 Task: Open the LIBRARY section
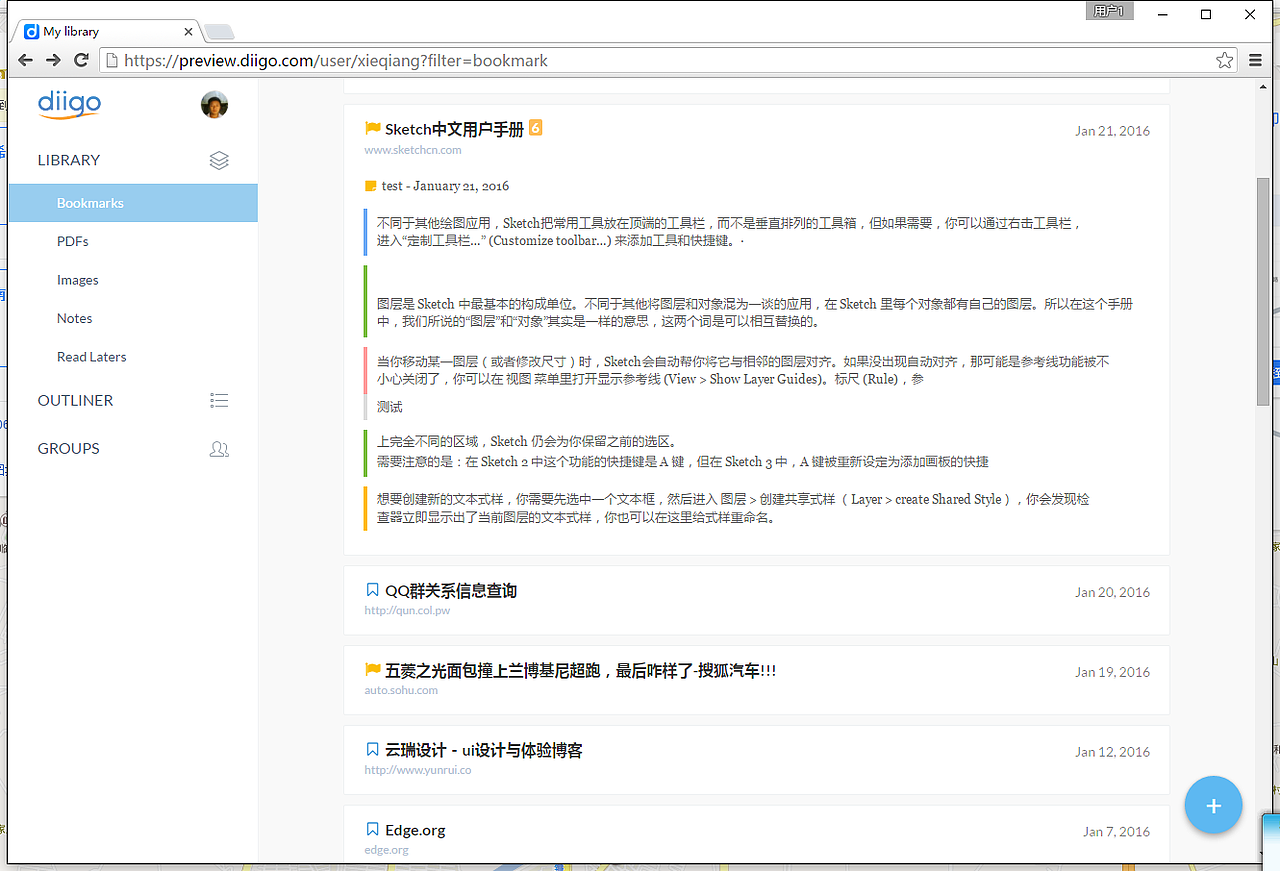coord(69,160)
